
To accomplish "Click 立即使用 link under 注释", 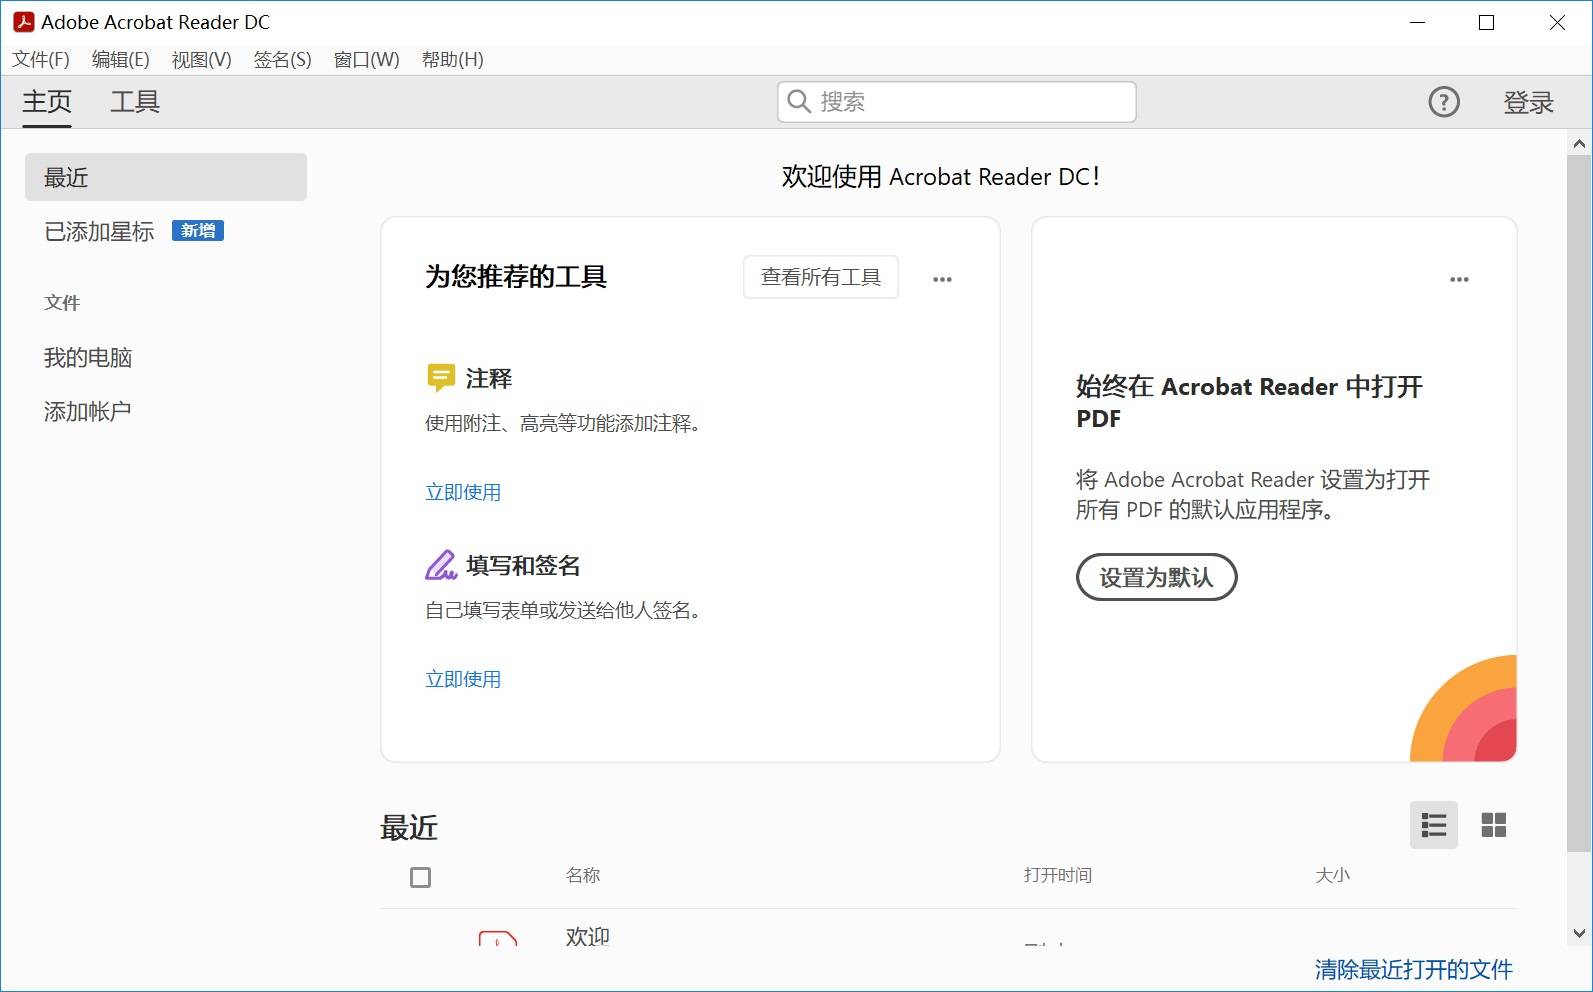I will [x=463, y=492].
